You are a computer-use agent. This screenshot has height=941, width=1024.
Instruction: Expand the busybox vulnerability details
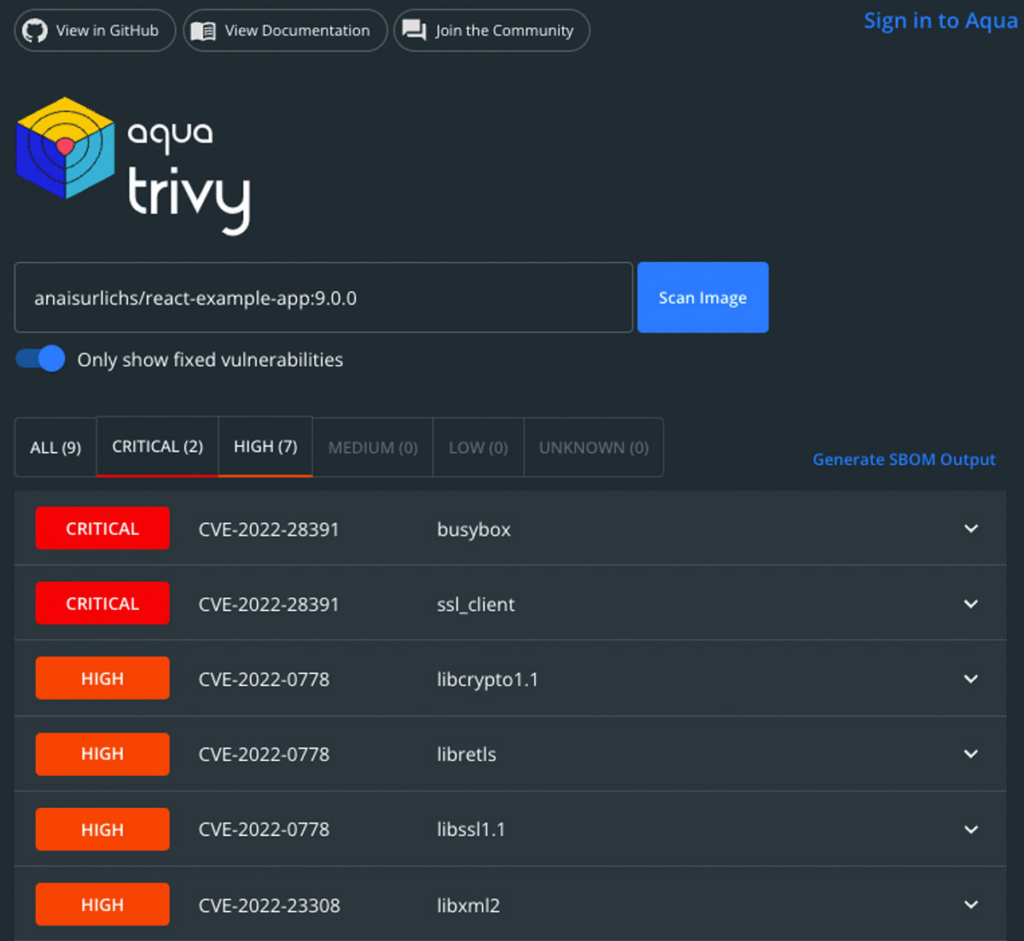[x=970, y=528]
